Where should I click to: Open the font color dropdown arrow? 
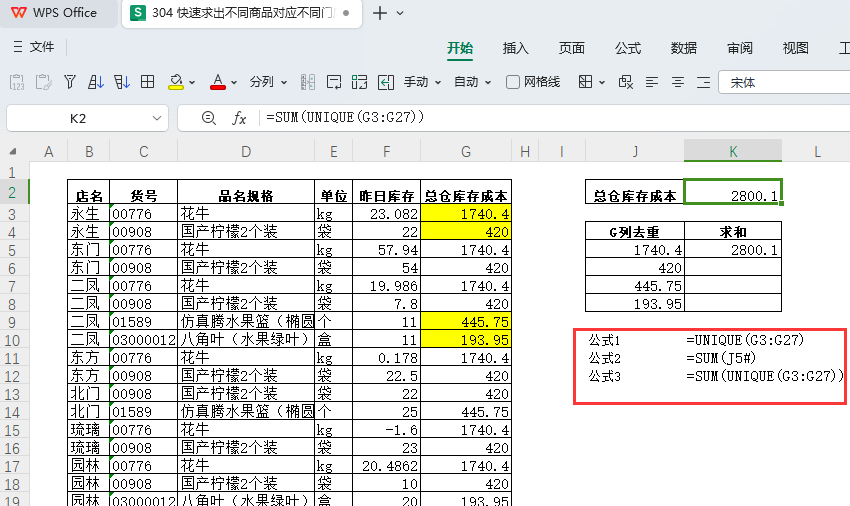coord(234,82)
